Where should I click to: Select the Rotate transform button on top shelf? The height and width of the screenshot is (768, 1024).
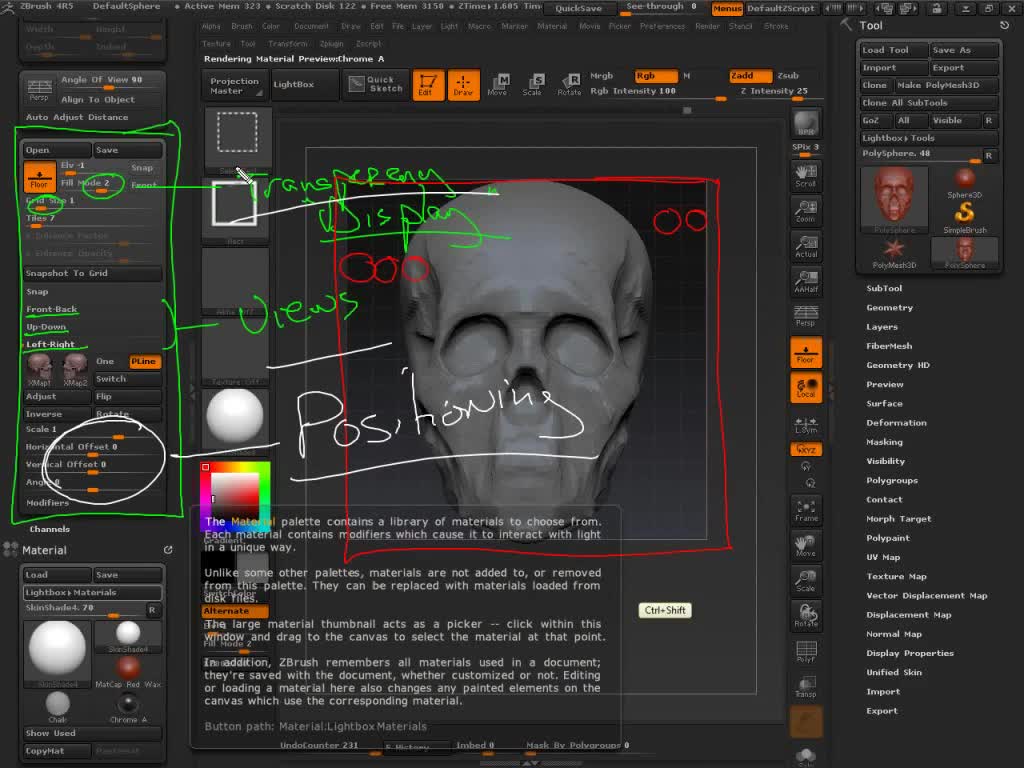pyautogui.click(x=569, y=85)
